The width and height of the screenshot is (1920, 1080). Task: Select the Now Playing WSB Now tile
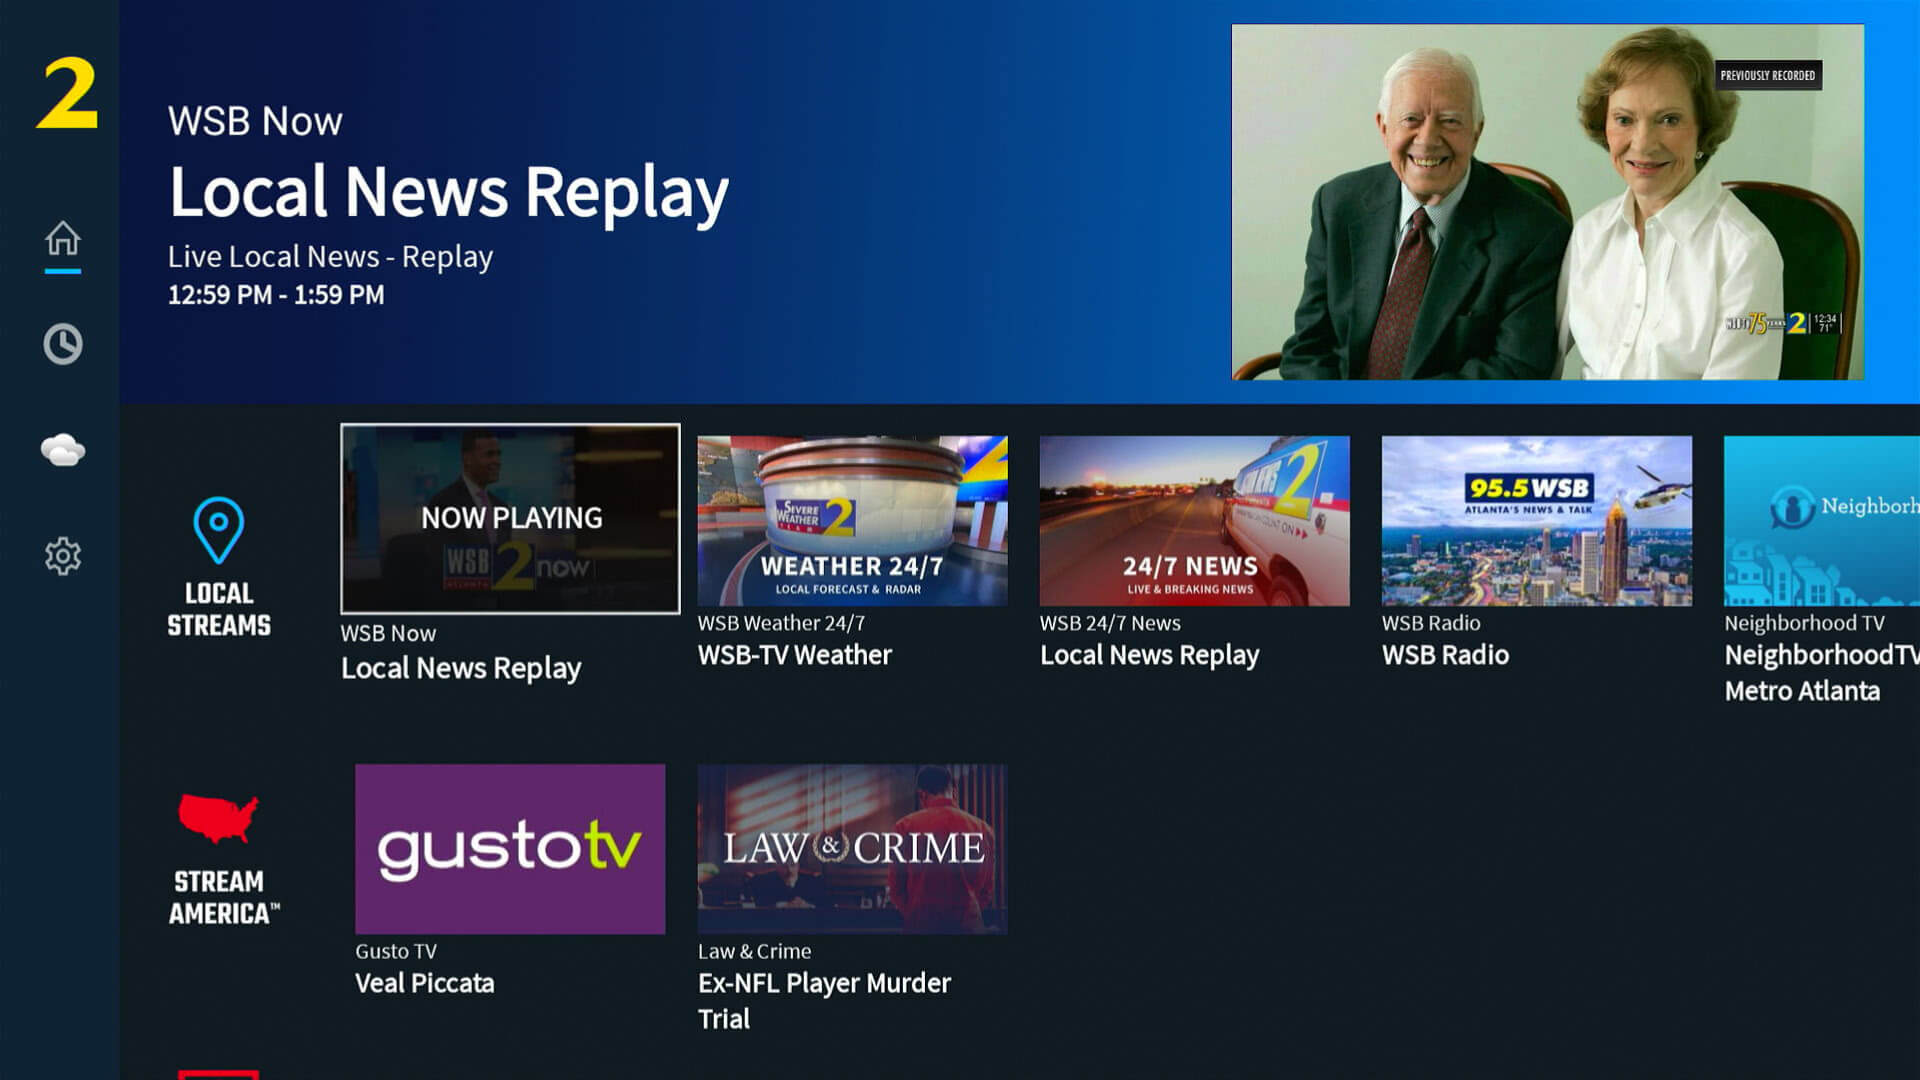pyautogui.click(x=510, y=518)
